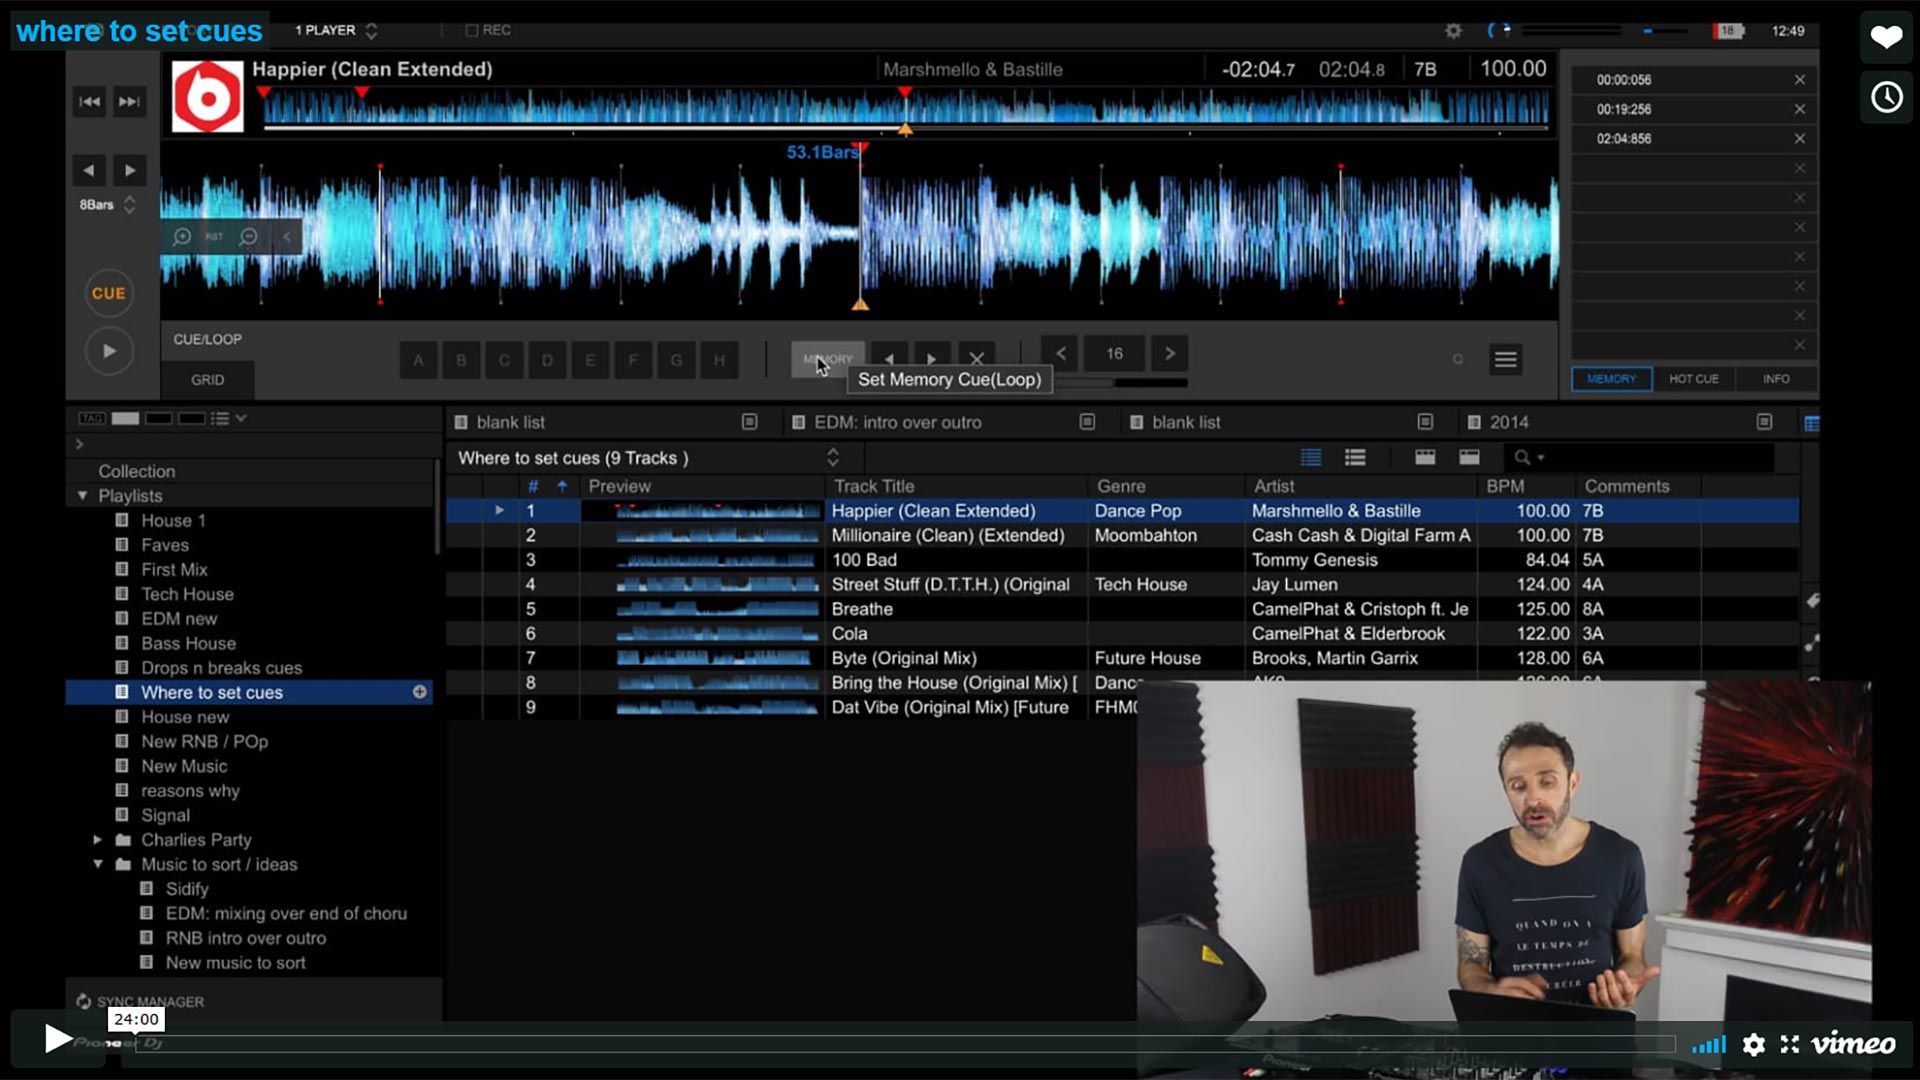The height and width of the screenshot is (1080, 1920).
Task: Expand the arrow above Collection
Action: pyautogui.click(x=79, y=444)
